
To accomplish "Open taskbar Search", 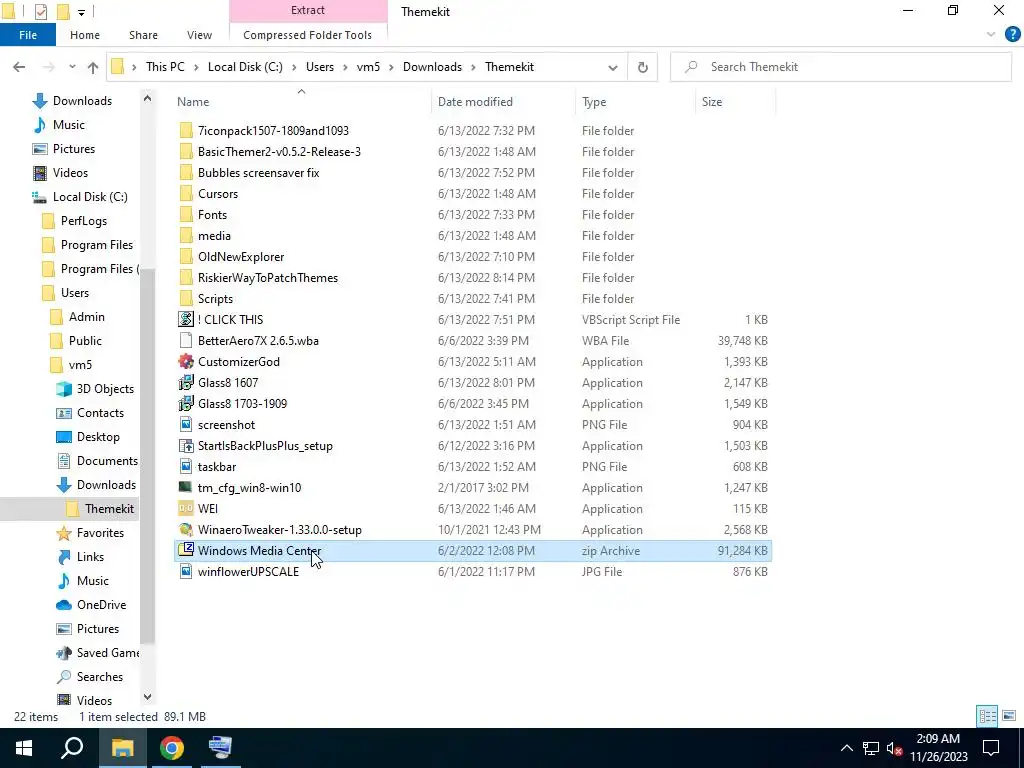I will pyautogui.click(x=72, y=748).
